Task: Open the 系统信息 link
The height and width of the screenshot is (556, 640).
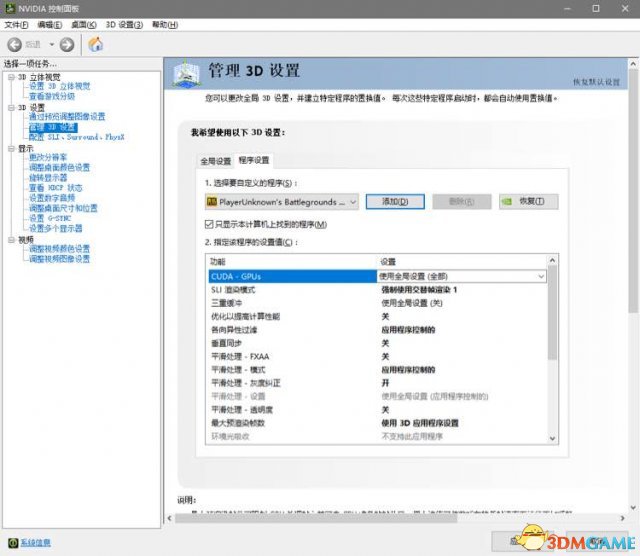Action: [x=36, y=543]
